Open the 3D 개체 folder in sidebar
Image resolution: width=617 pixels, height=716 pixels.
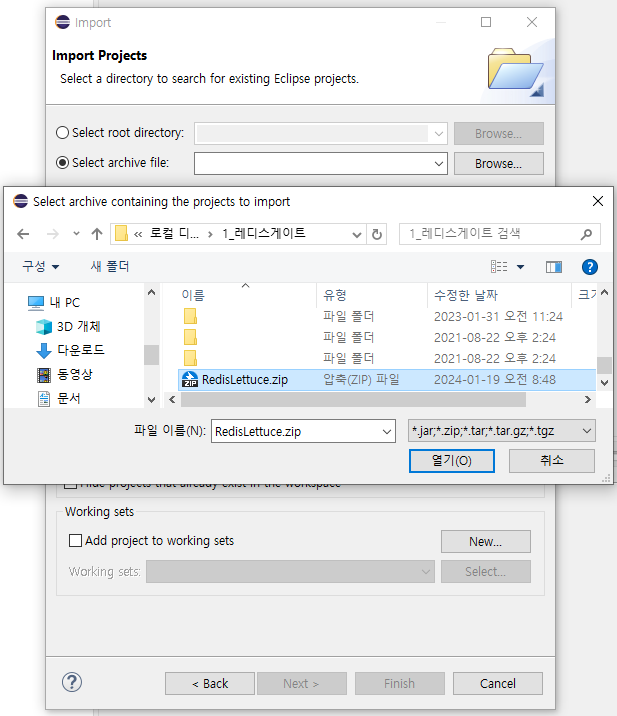(x=78, y=326)
